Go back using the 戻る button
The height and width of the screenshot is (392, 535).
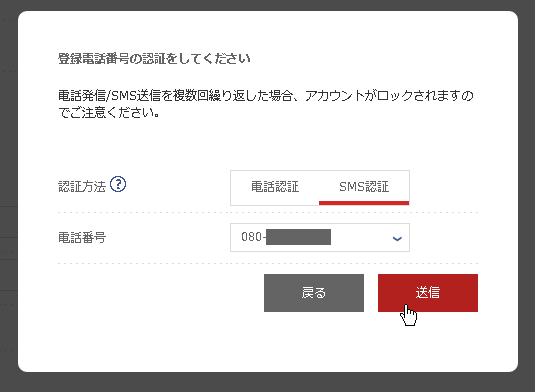pyautogui.click(x=314, y=293)
